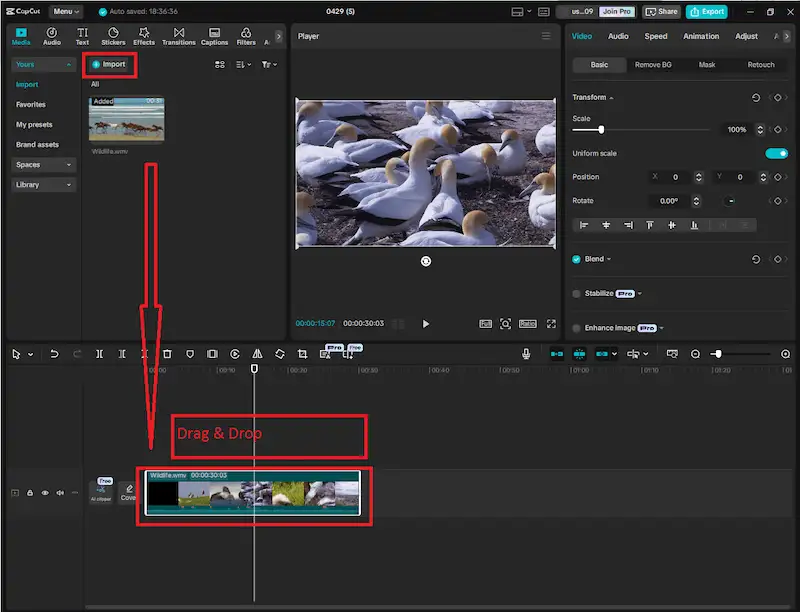Open fullscreen preview in the player
Screen dimensions: 800x612
point(551,324)
